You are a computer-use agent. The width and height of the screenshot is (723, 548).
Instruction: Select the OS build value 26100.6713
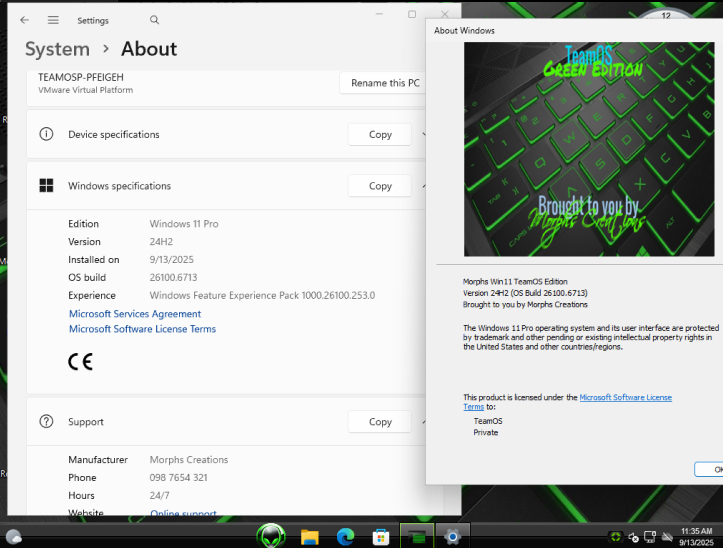pyautogui.click(x=173, y=277)
